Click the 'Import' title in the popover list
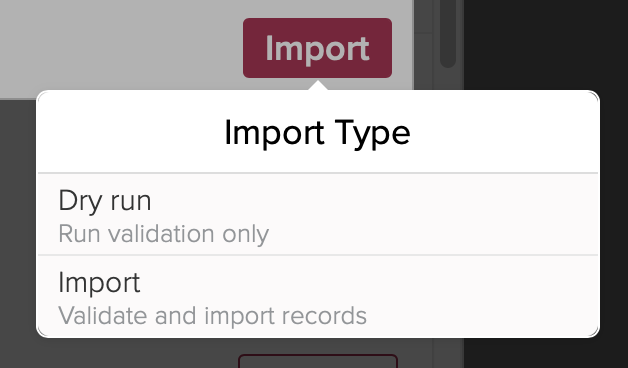The image size is (628, 368). (99, 283)
